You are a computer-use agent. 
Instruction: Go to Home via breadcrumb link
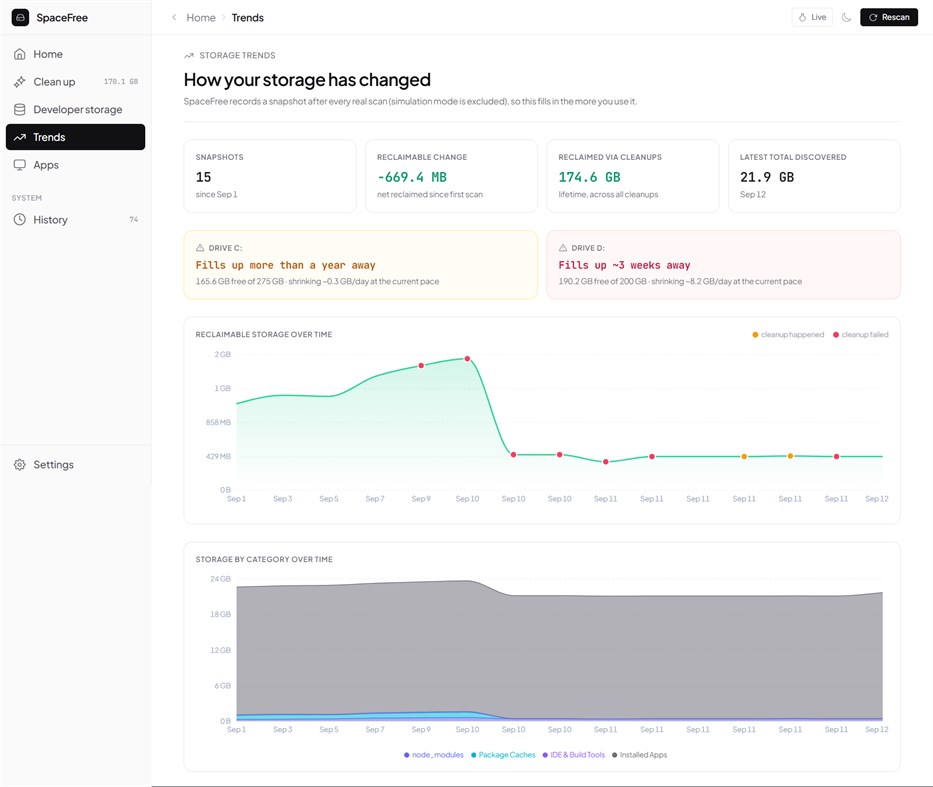(x=201, y=18)
